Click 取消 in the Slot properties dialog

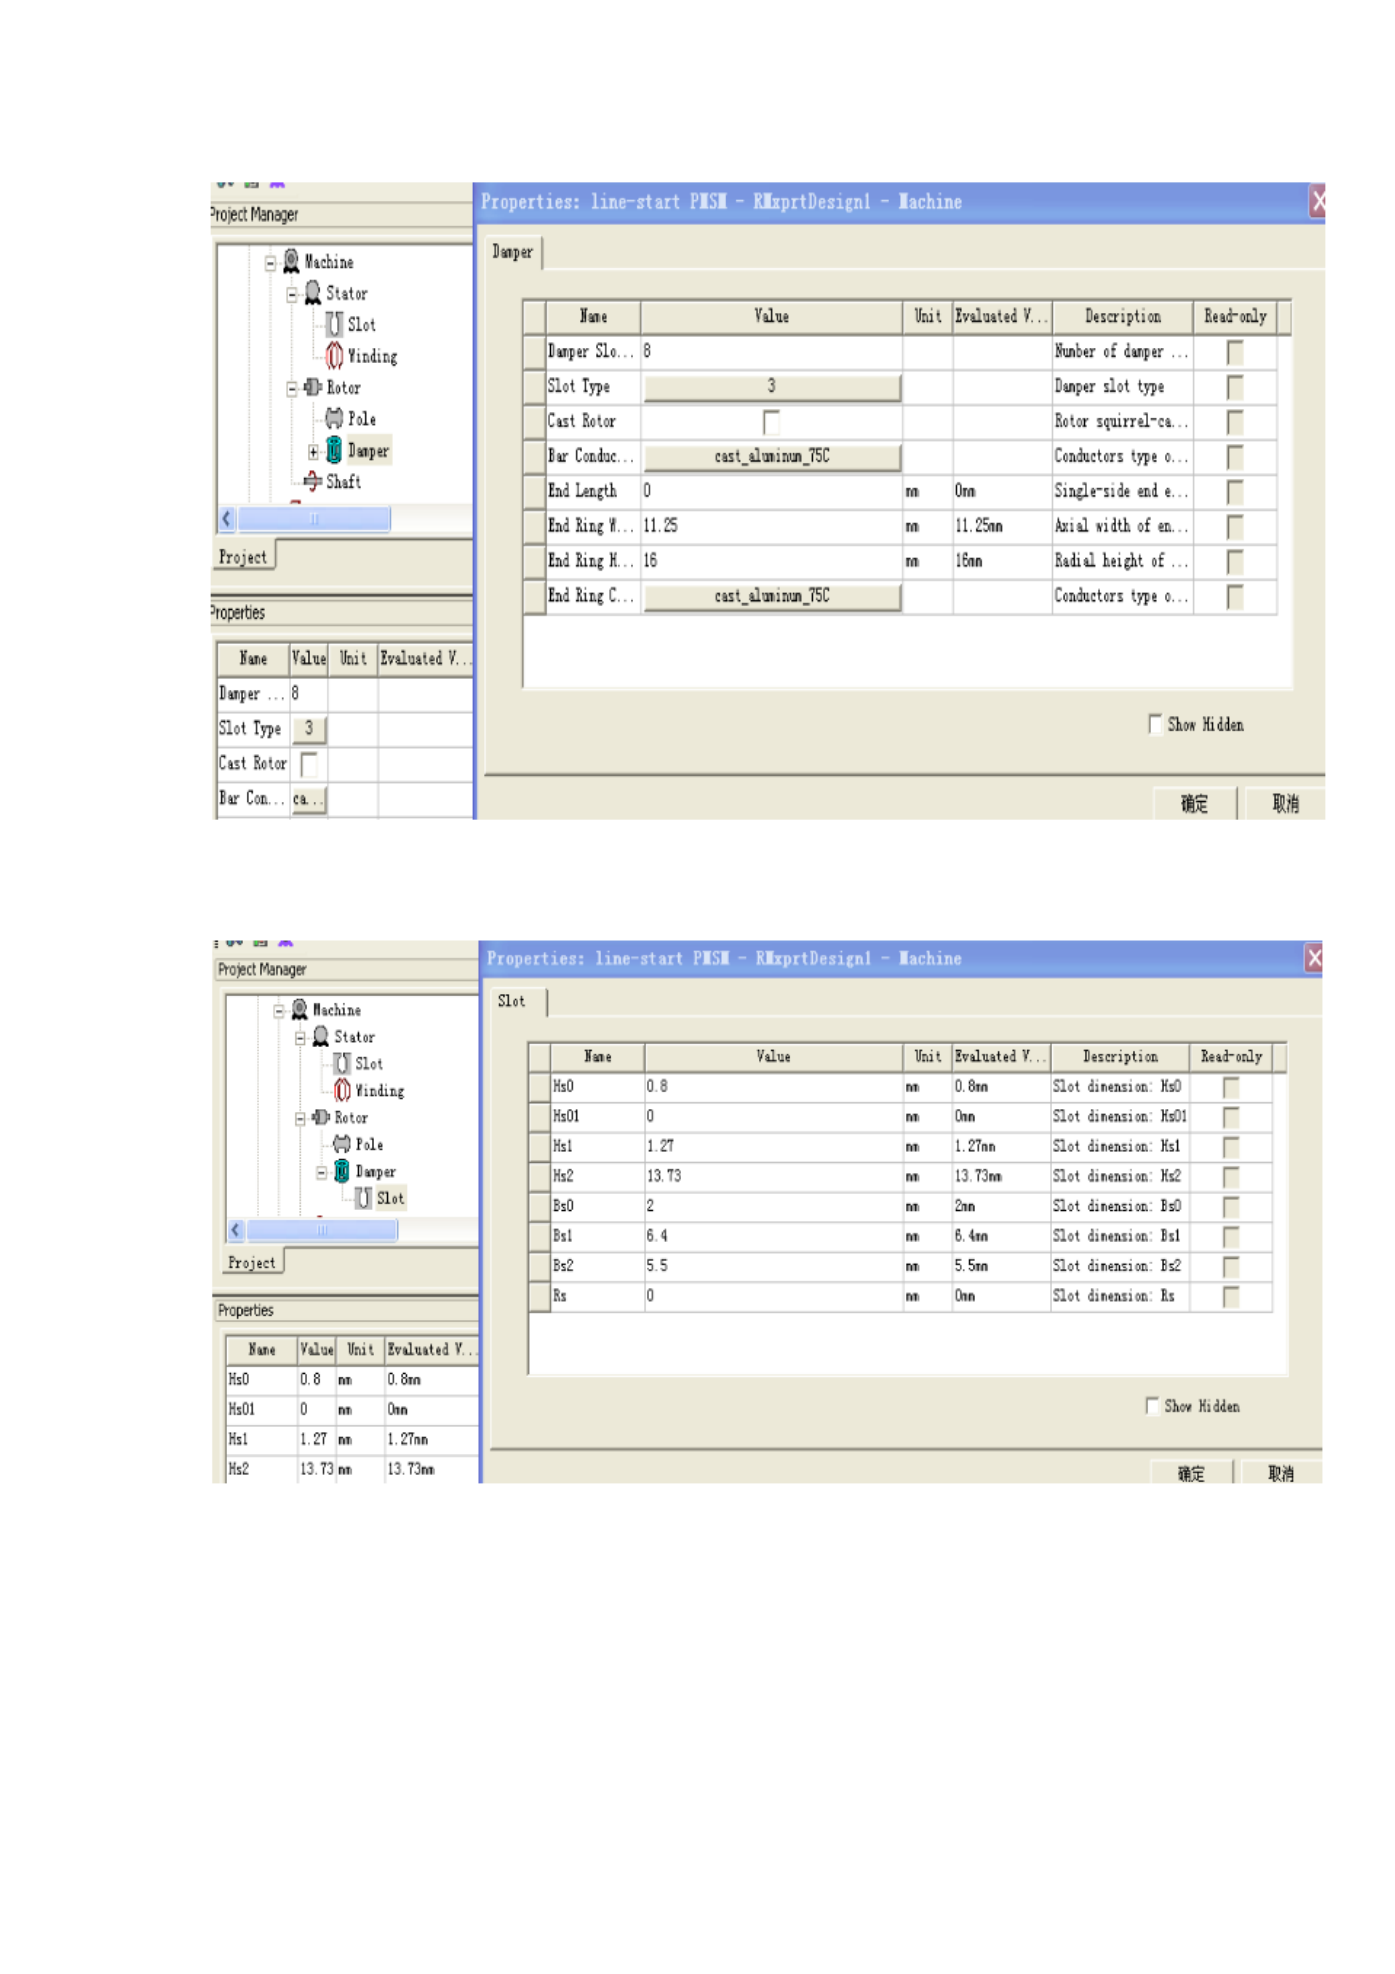click(1281, 1473)
